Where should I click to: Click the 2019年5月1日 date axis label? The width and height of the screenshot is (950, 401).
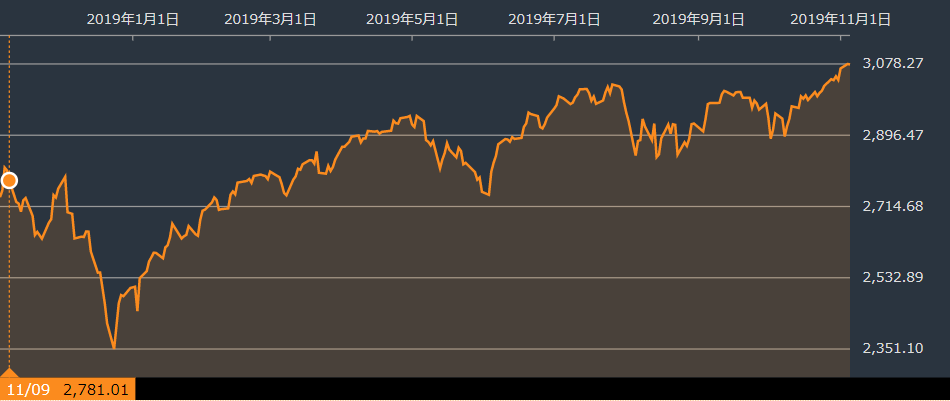pos(412,19)
